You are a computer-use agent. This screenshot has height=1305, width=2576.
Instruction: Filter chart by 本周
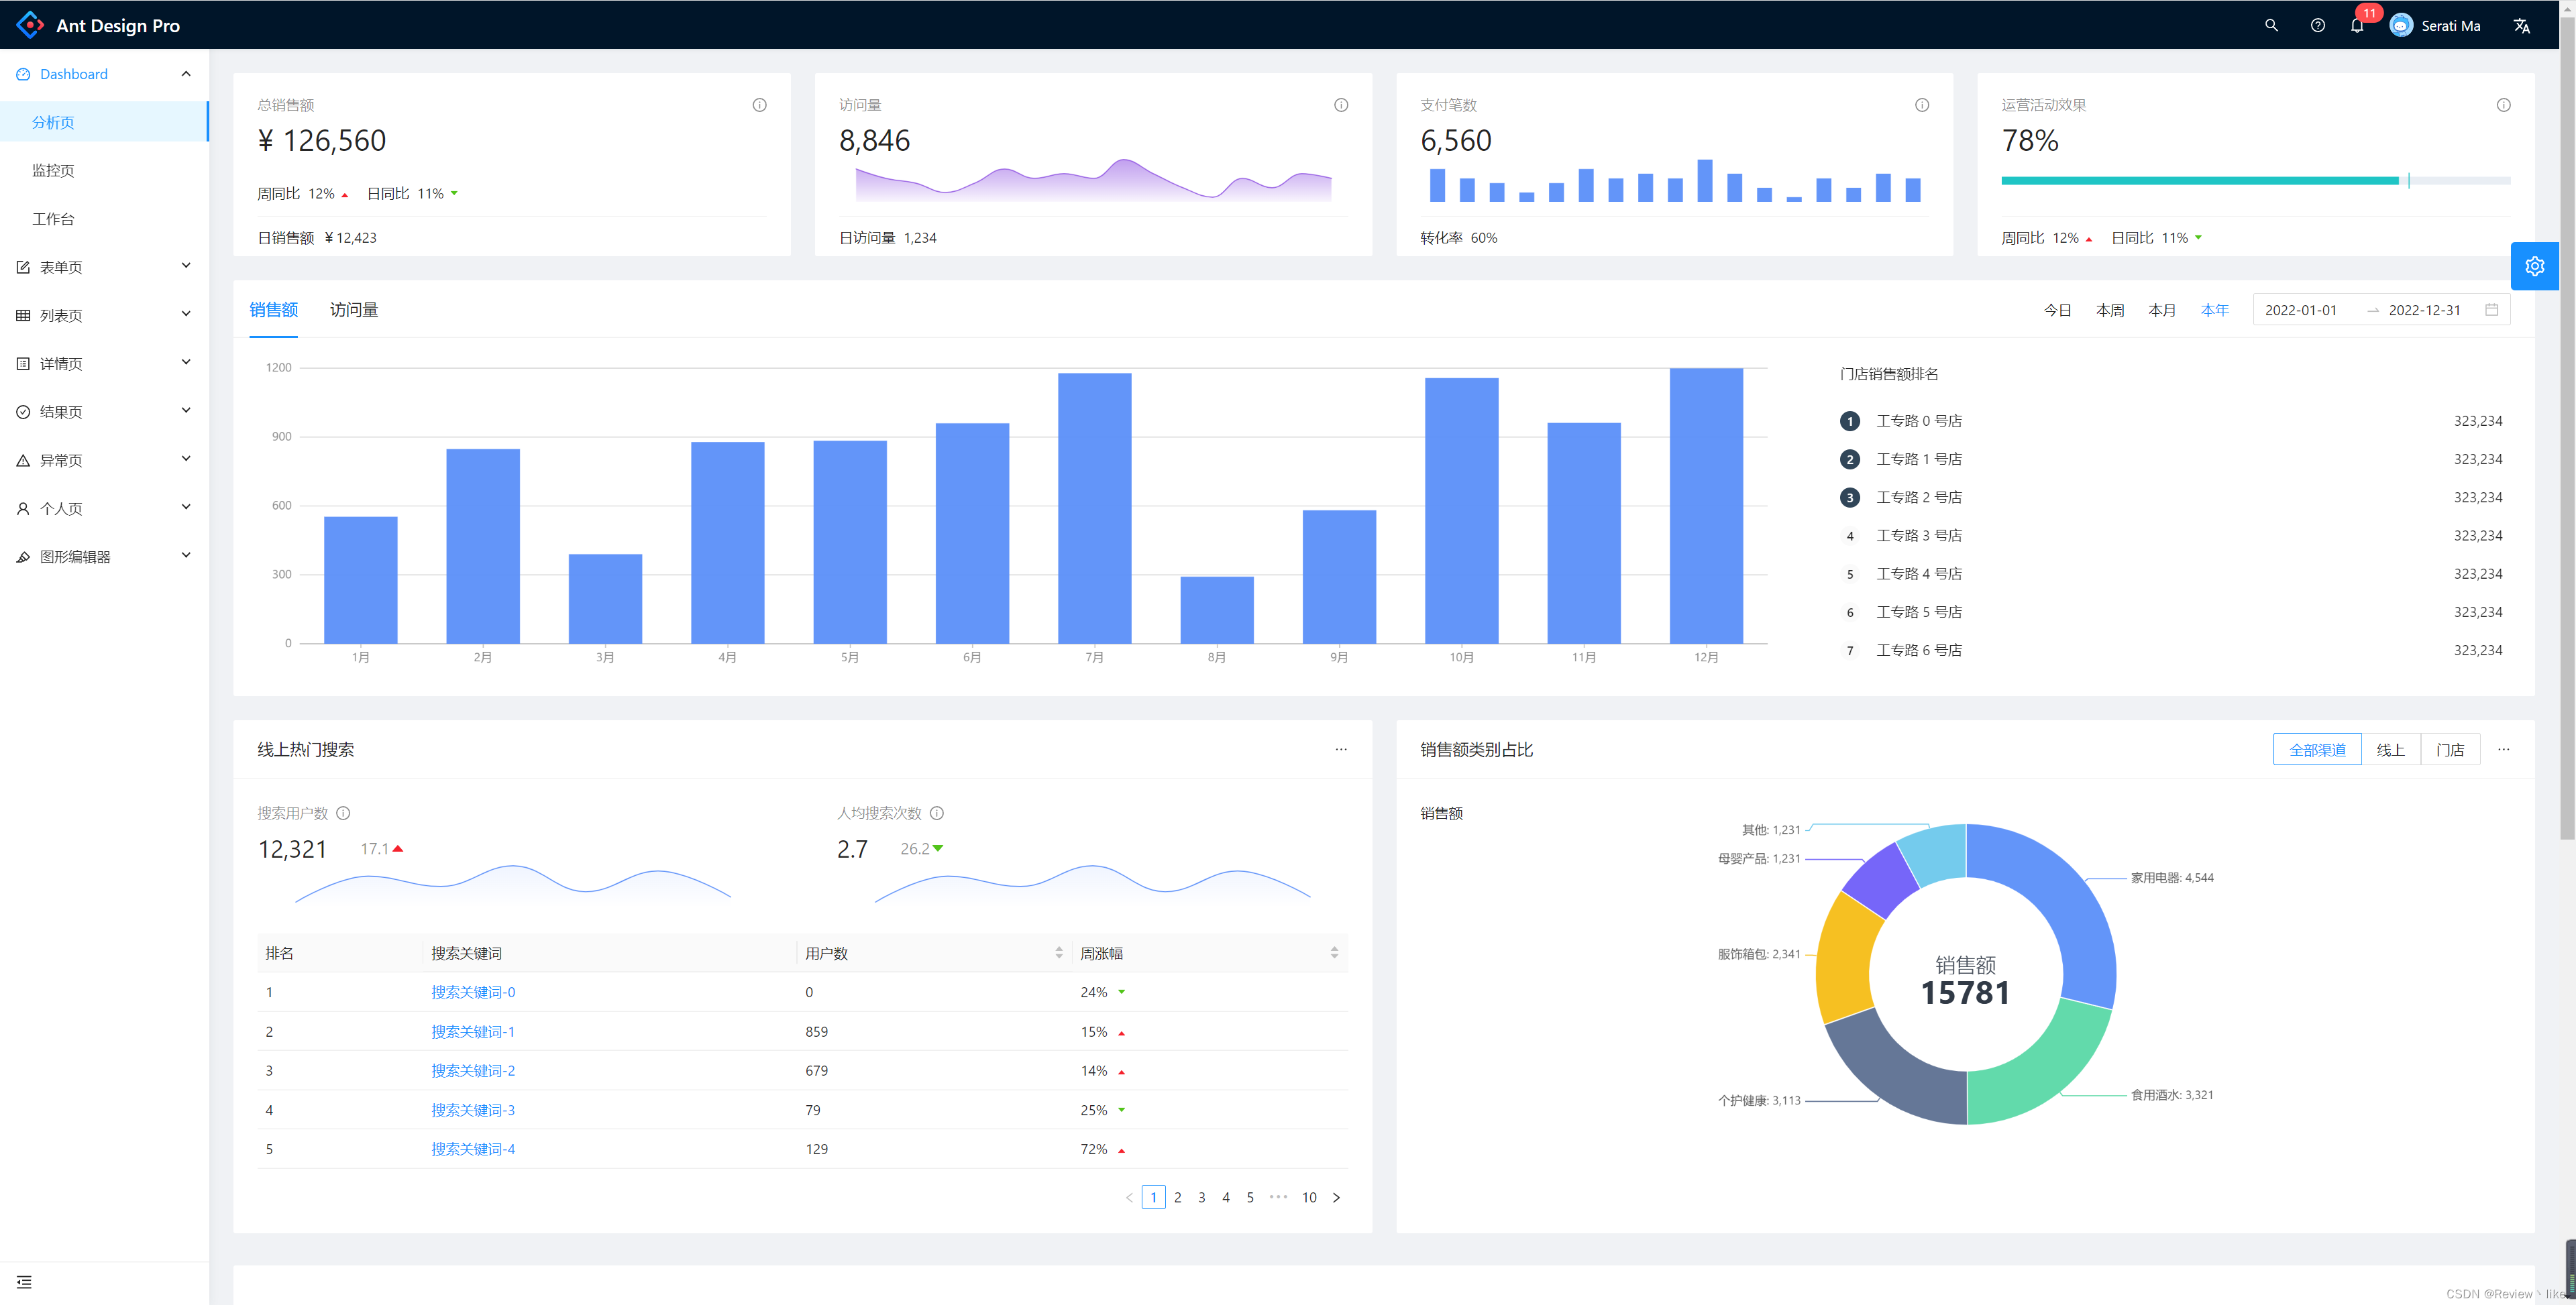coord(2110,310)
